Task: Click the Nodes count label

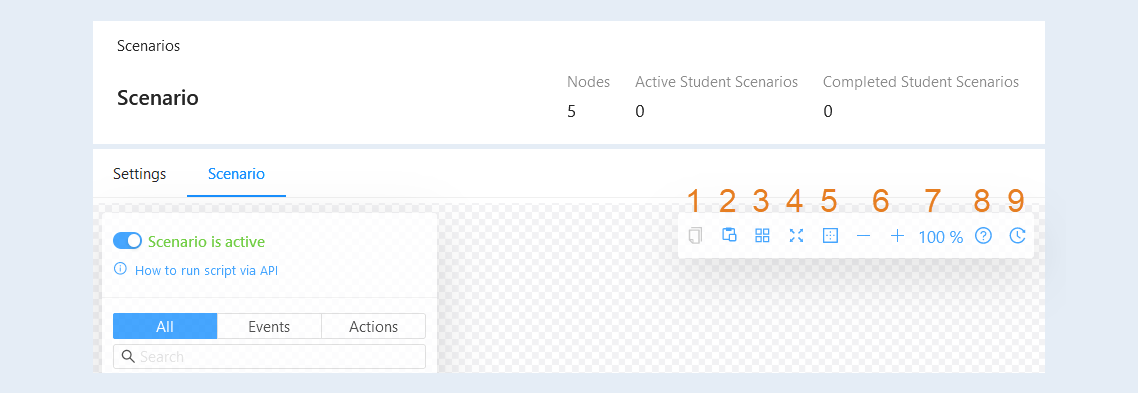Action: click(589, 82)
